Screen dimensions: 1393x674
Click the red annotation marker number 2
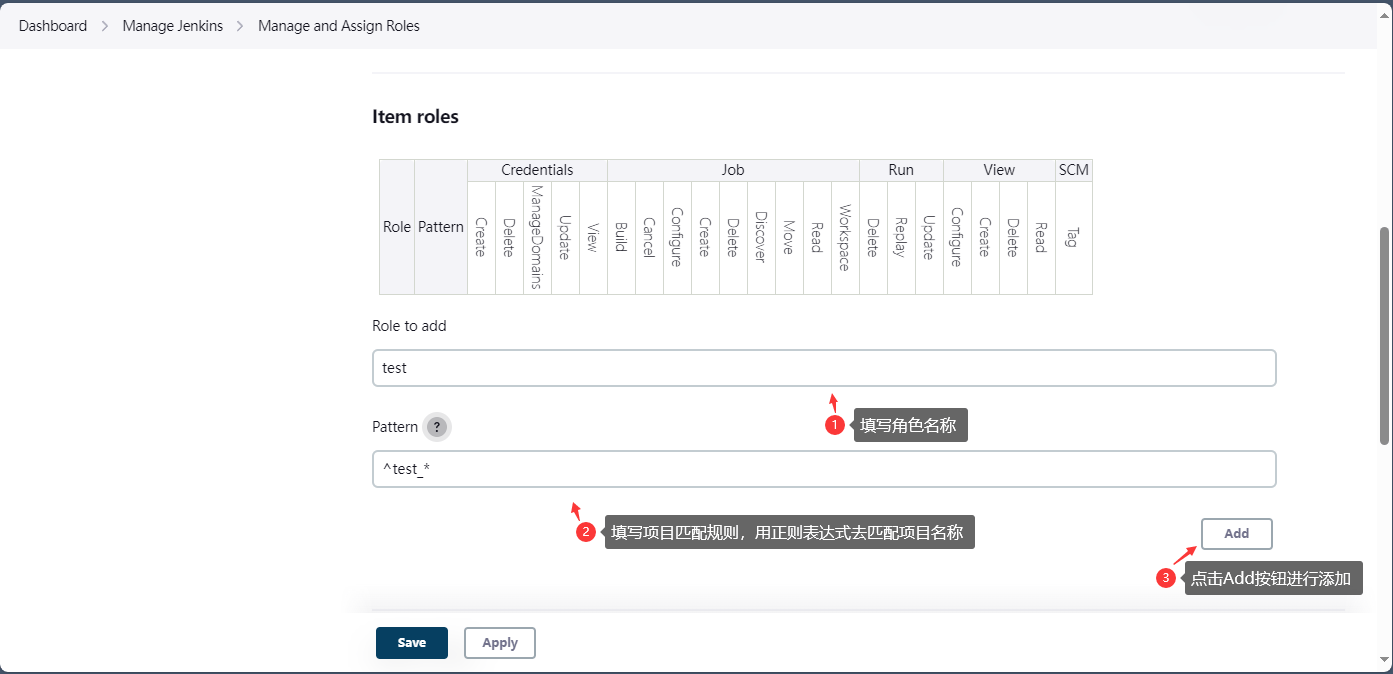tap(587, 532)
